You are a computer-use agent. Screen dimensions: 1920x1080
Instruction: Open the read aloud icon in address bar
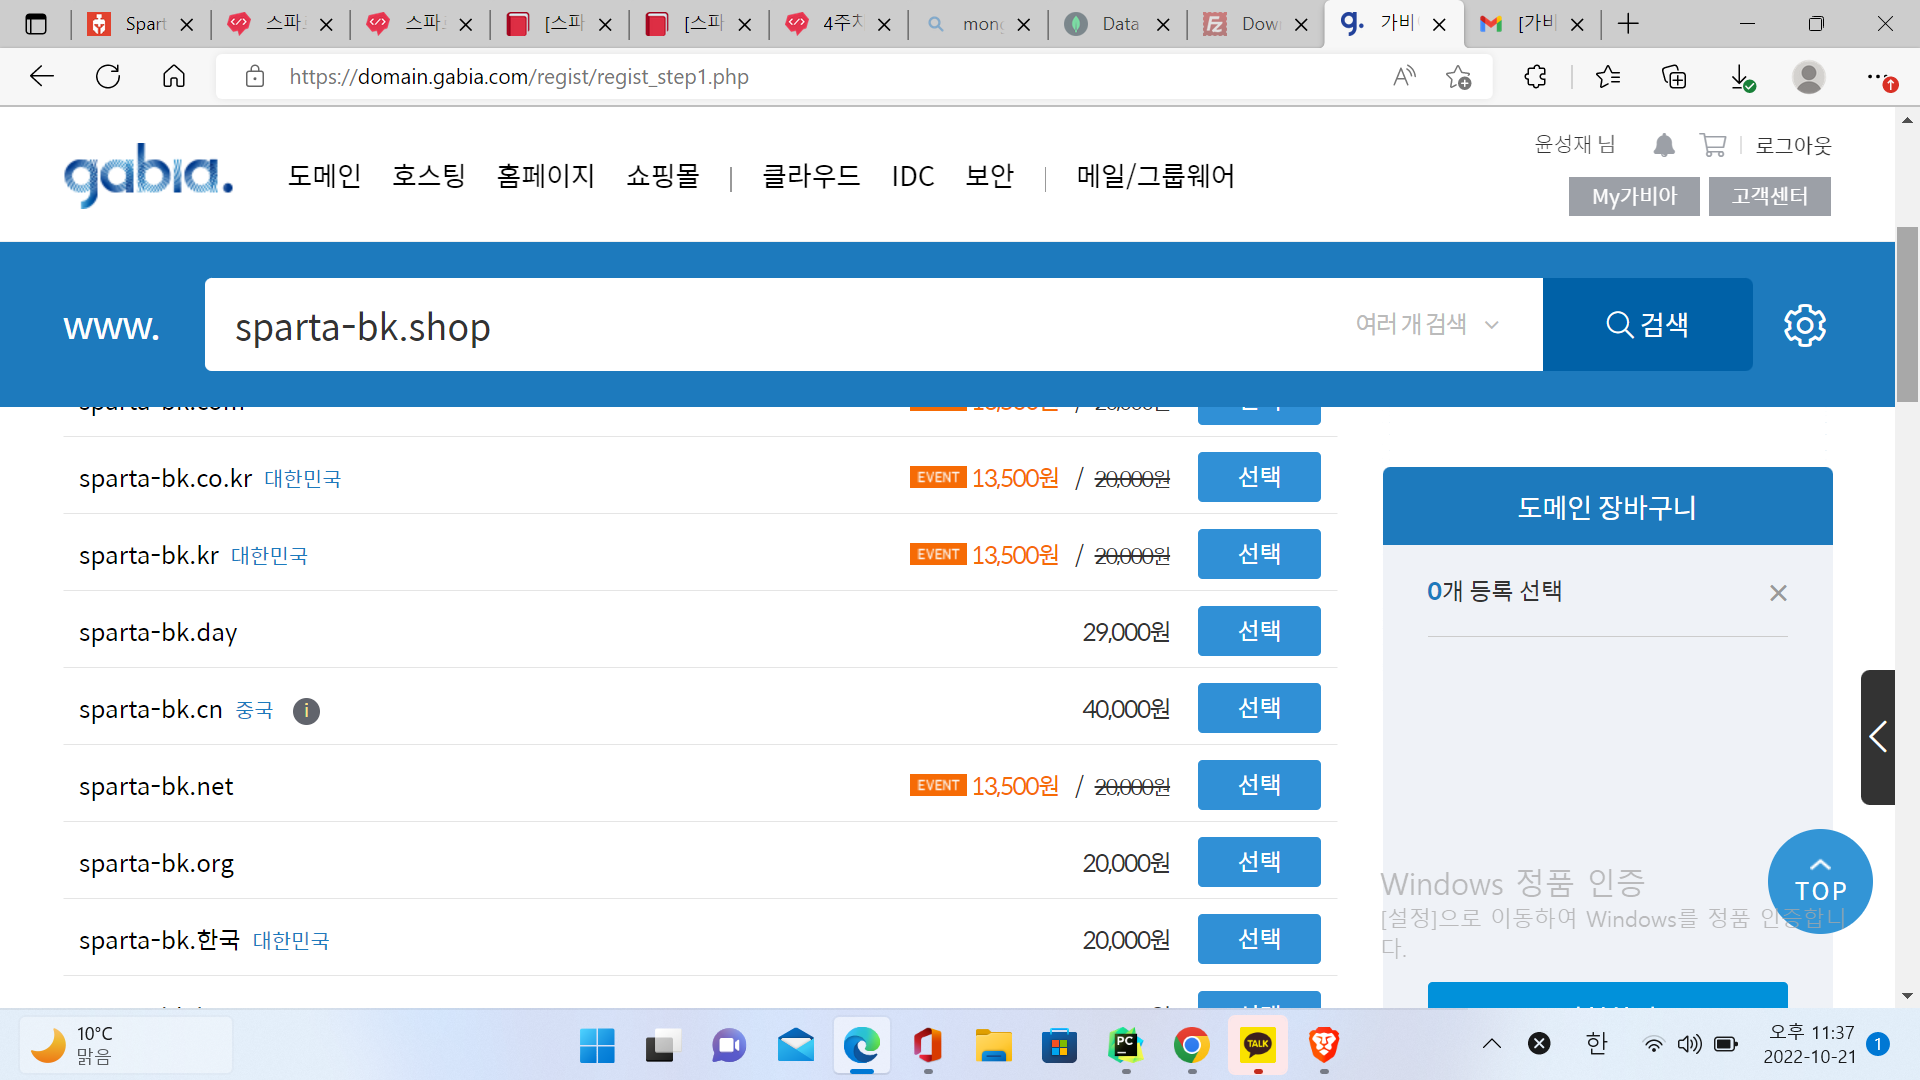[1404, 77]
